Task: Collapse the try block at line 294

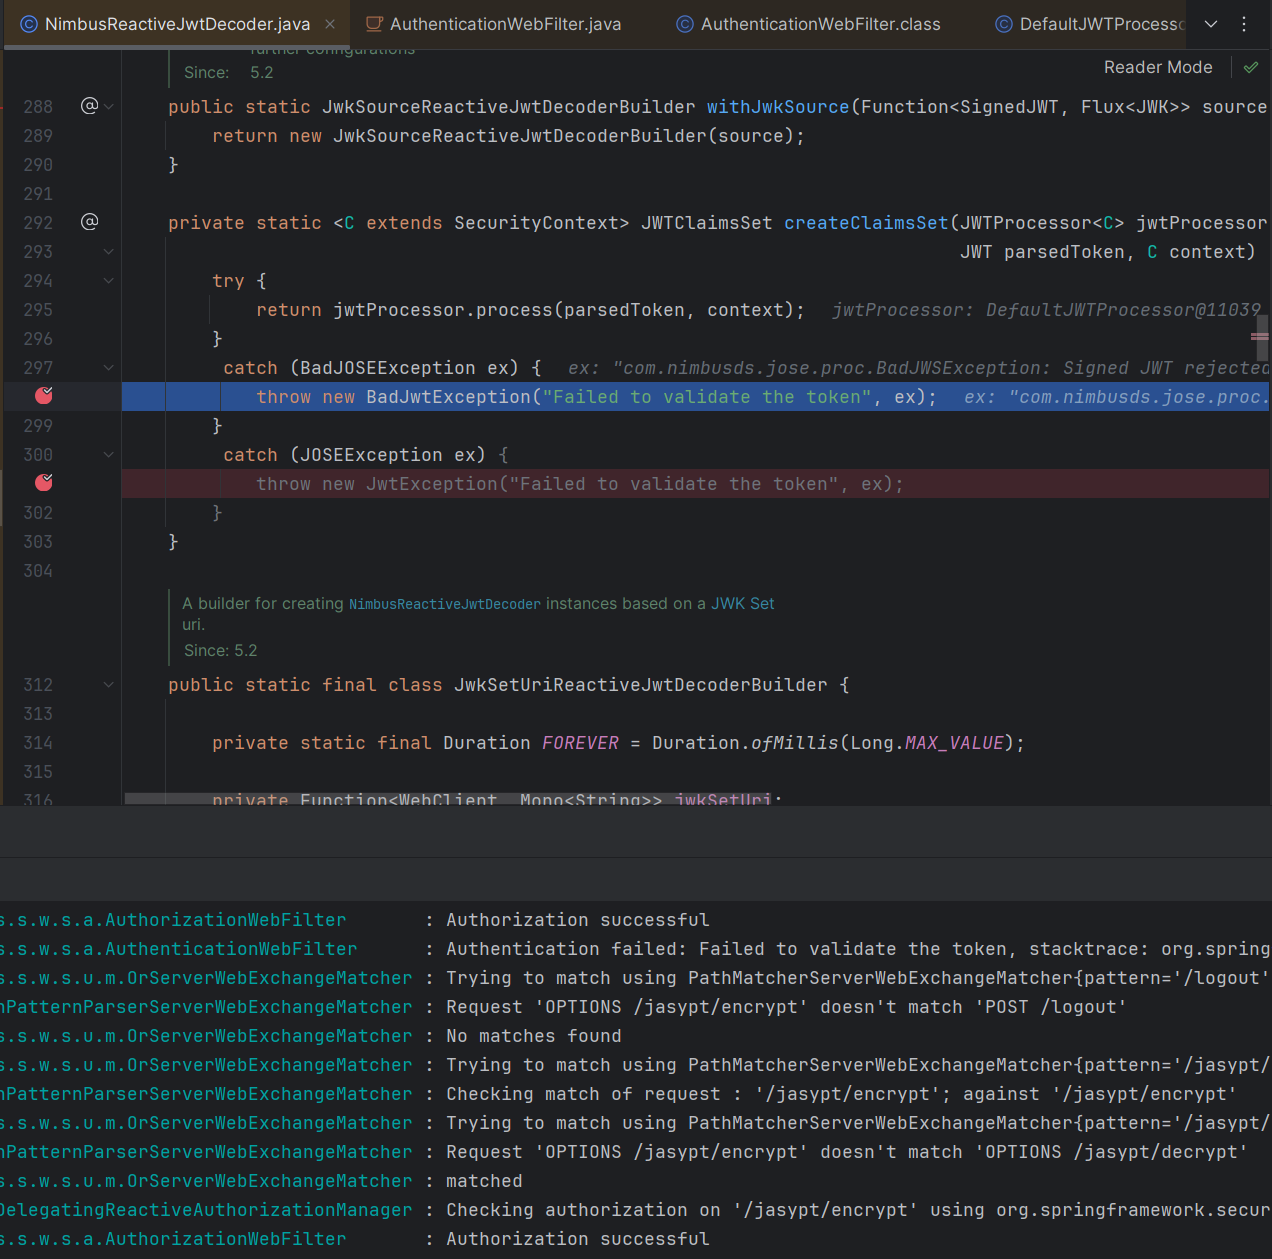Action: point(108,281)
